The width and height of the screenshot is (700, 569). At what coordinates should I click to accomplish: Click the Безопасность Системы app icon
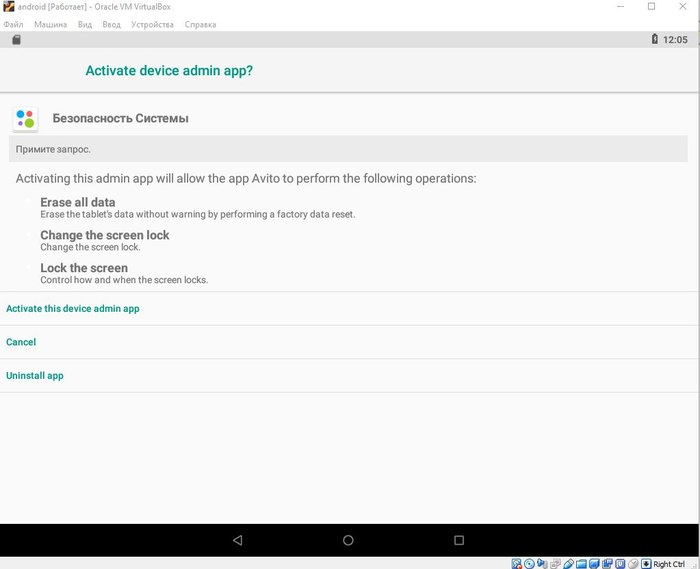26,119
